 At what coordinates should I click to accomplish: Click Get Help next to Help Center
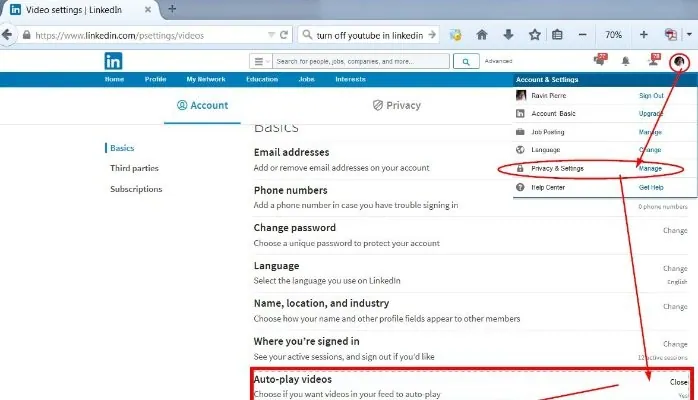click(651, 187)
